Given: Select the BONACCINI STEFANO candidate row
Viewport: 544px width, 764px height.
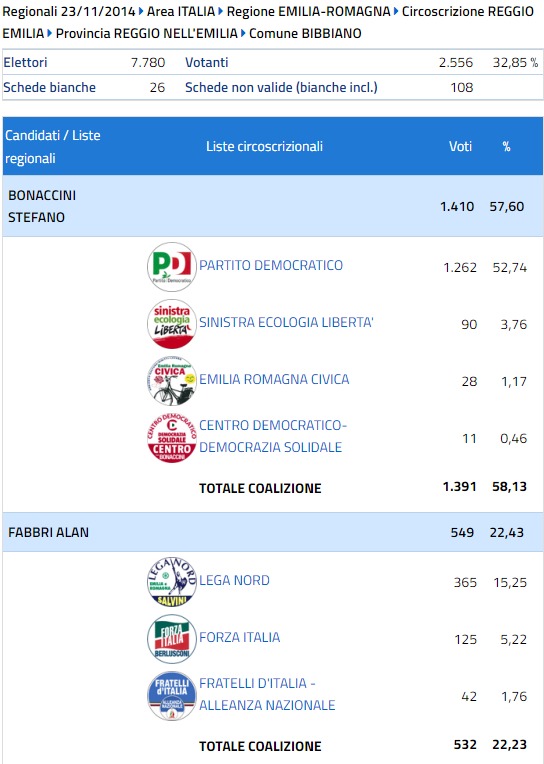Looking at the screenshot, I should pos(273,206).
